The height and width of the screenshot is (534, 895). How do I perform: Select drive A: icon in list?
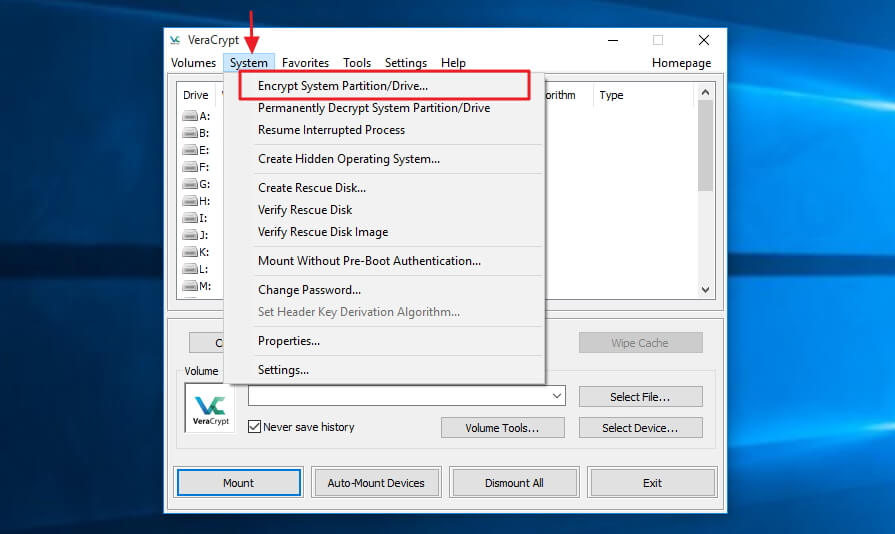tap(190, 116)
